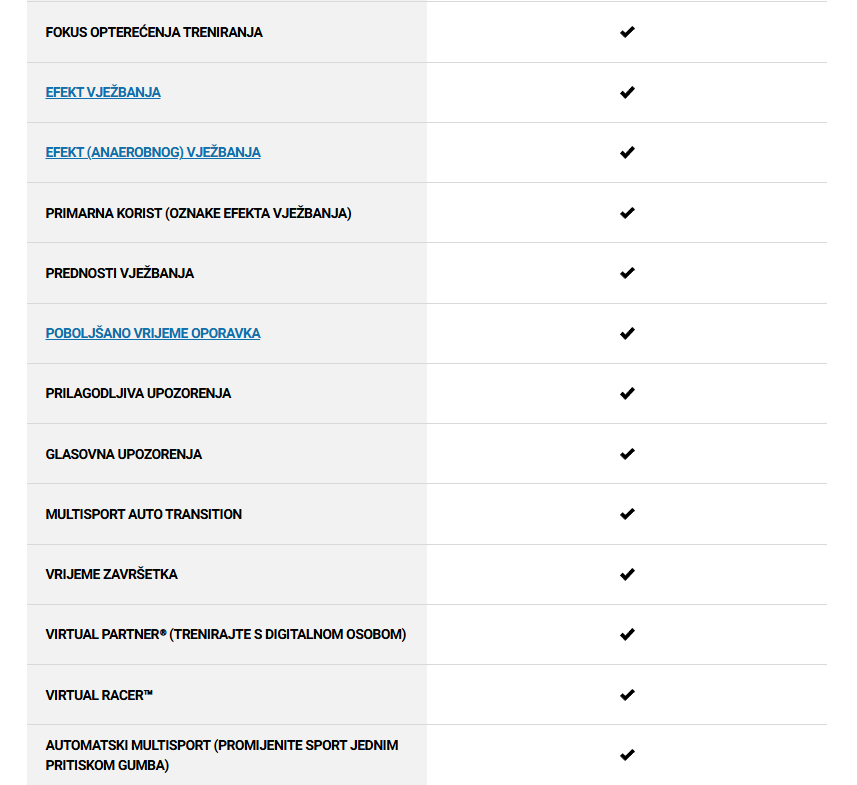Click checkmark for Automatski Multisport row
The width and height of the screenshot is (857, 785).
[x=627, y=755]
